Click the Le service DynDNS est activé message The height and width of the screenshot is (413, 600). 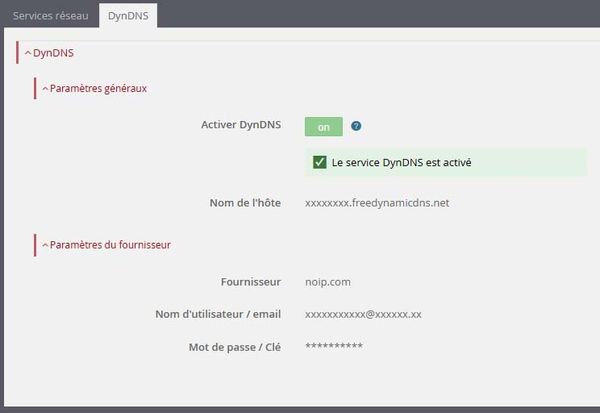[401, 162]
